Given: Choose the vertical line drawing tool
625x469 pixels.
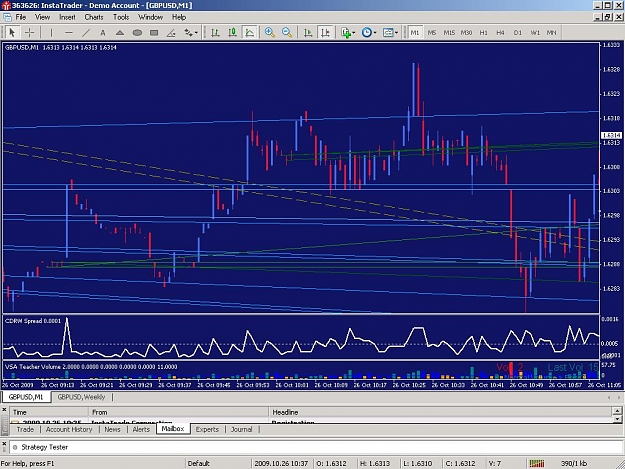Looking at the screenshot, I should (x=51, y=33).
